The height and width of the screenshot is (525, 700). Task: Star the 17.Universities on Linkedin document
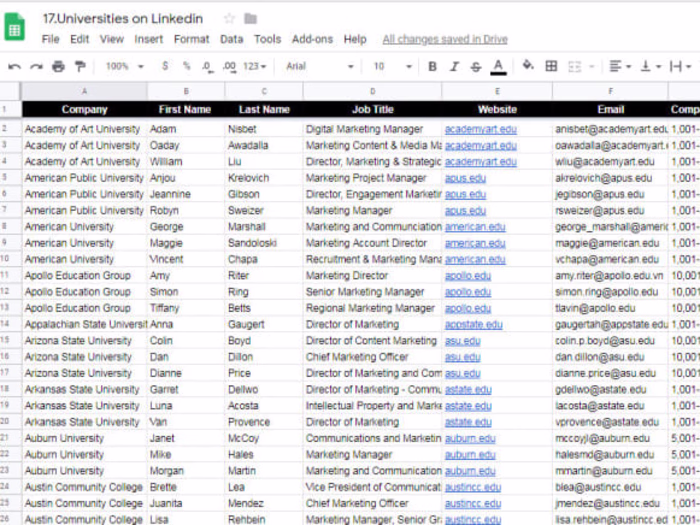(229, 19)
